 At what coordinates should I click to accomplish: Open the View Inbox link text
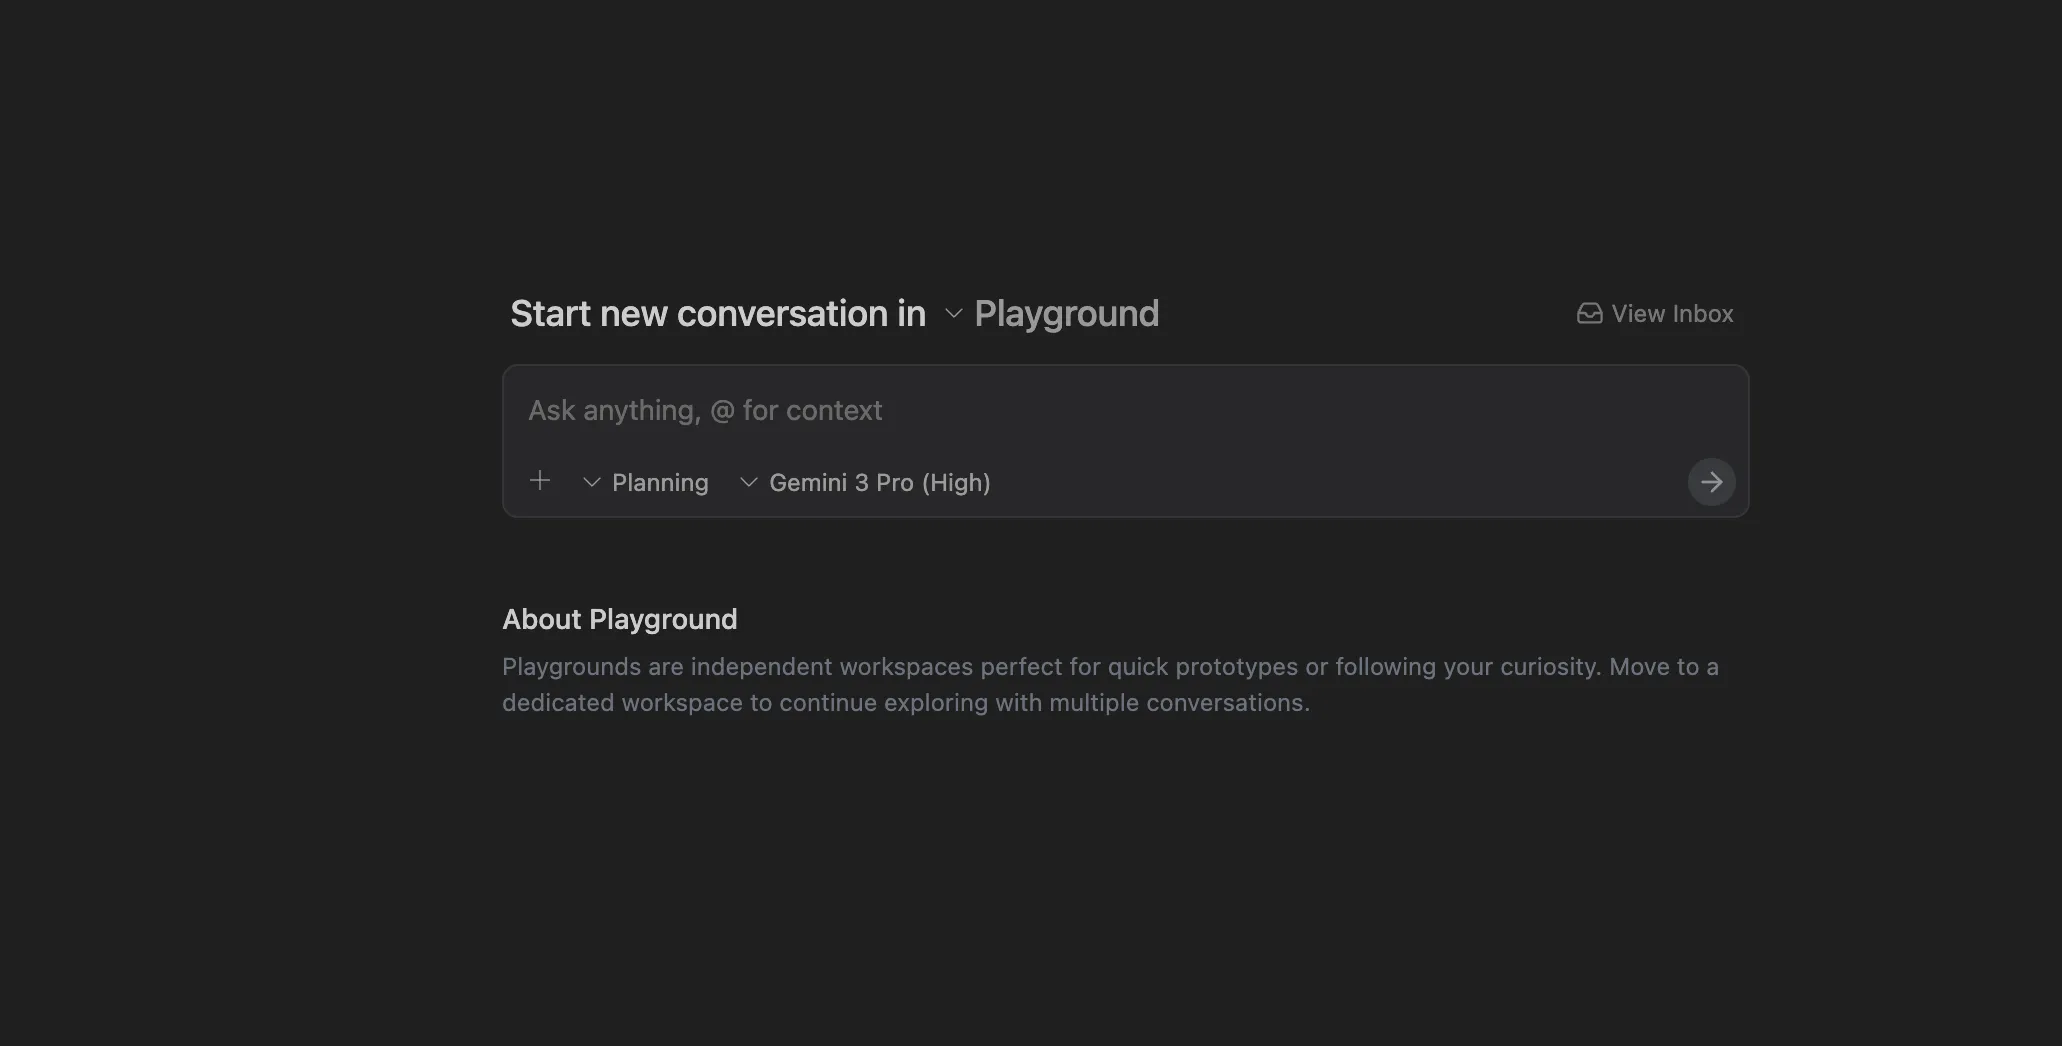1672,314
